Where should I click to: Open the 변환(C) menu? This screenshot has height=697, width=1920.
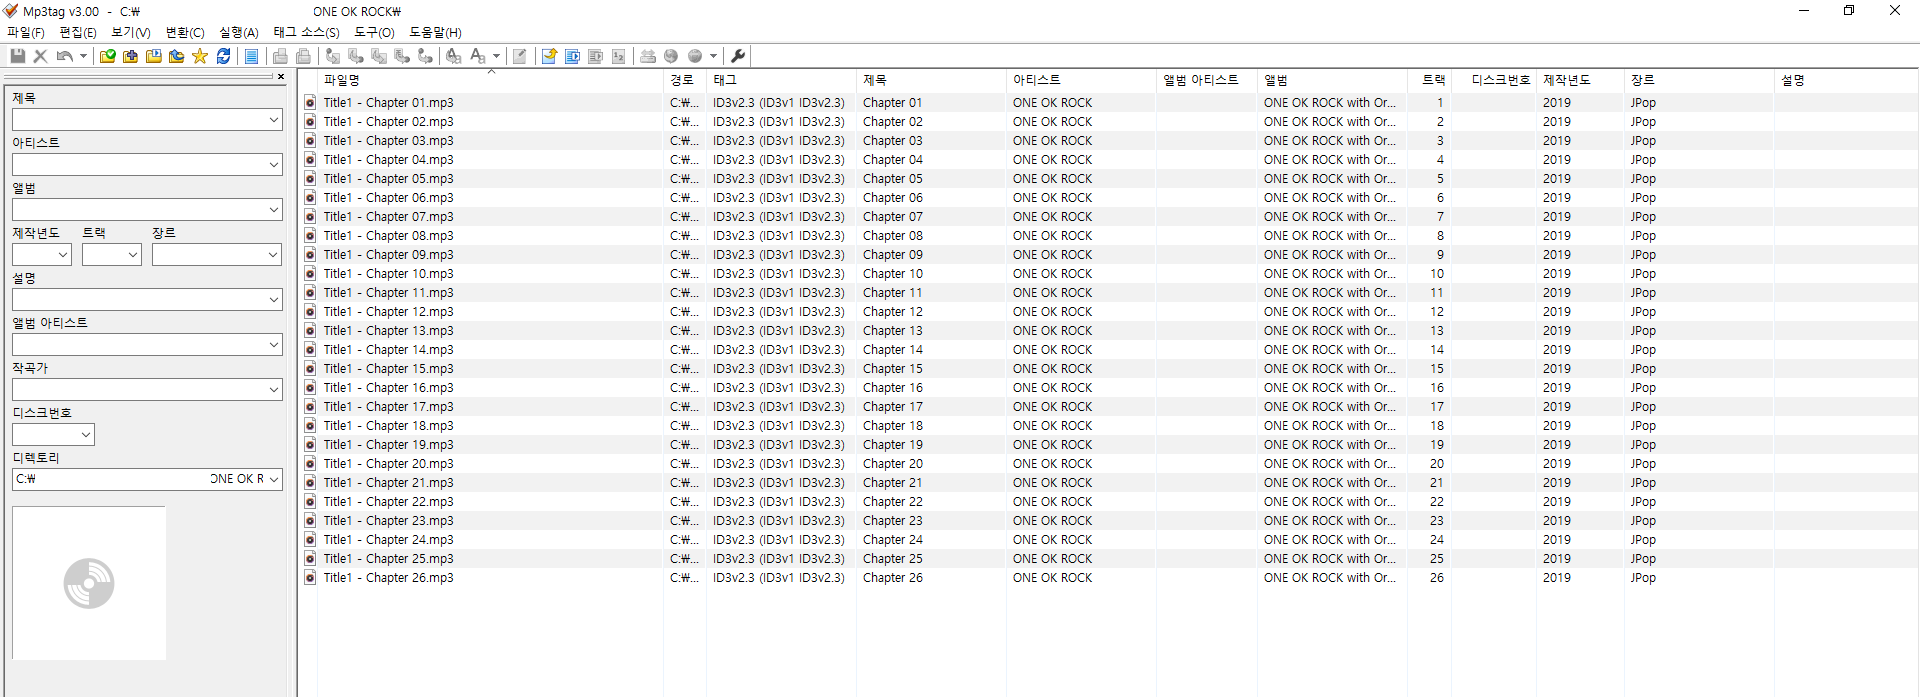pyautogui.click(x=185, y=32)
